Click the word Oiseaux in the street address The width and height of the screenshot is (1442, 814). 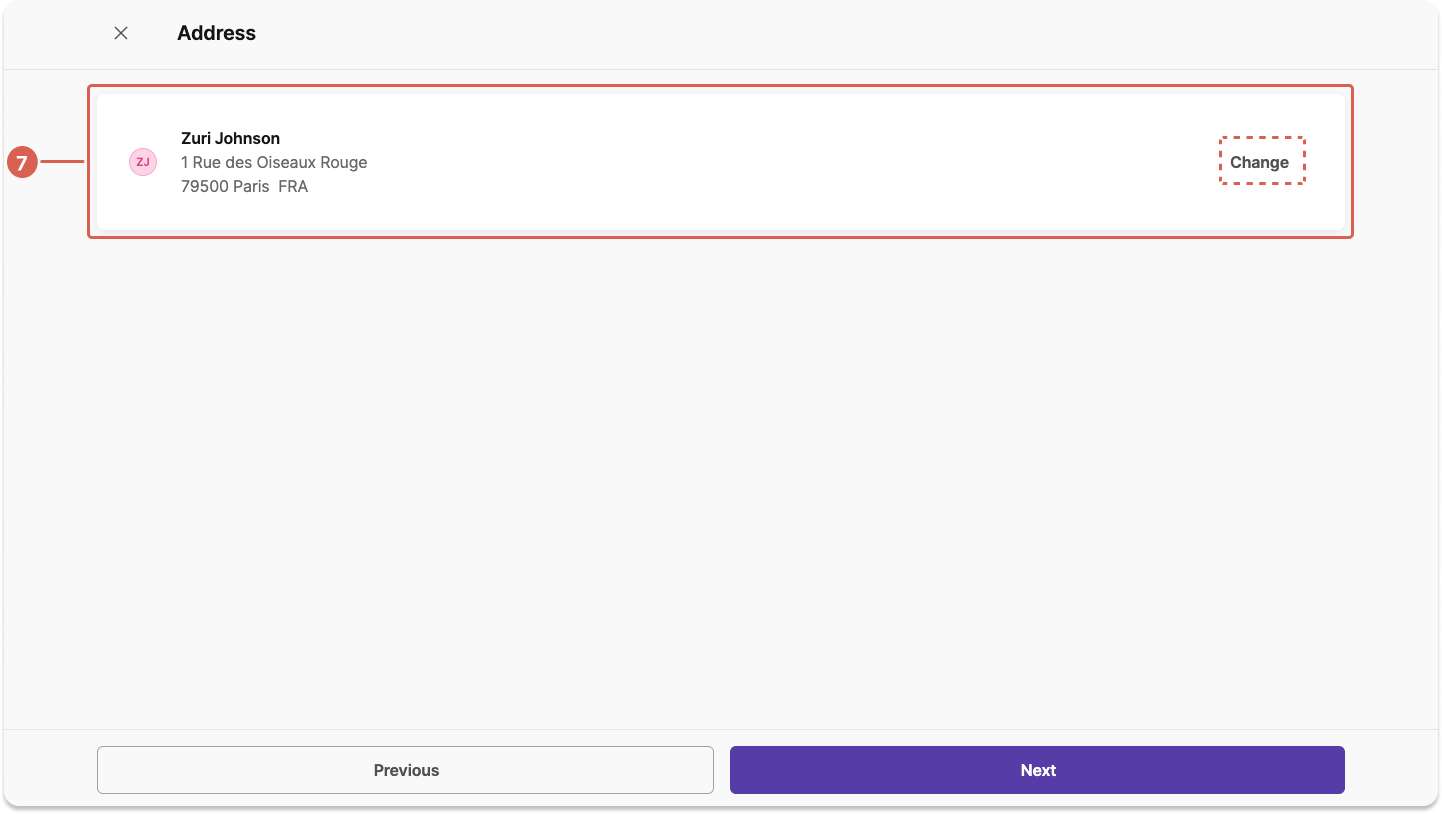[286, 162]
